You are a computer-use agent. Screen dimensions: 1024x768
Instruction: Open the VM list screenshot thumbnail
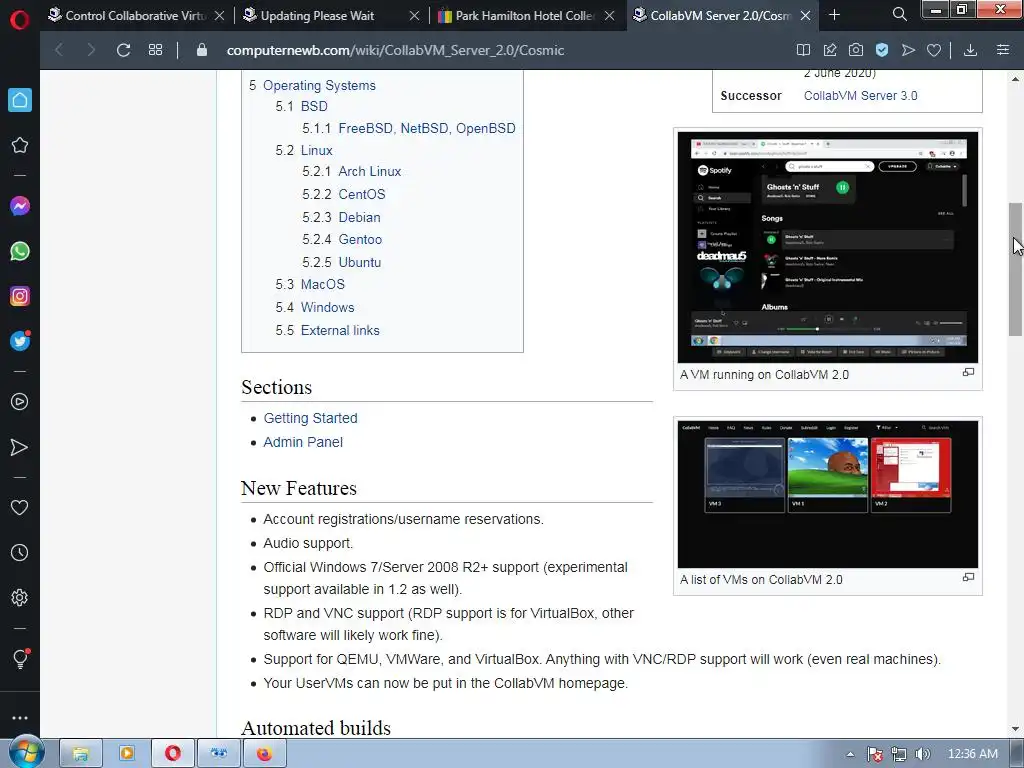click(x=827, y=494)
